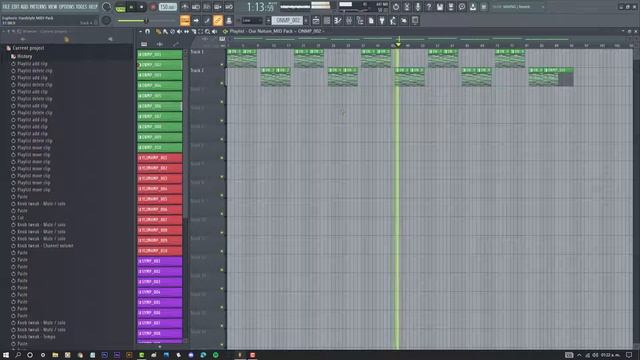The height and width of the screenshot is (360, 640).
Task: Select green ONMP_003 pattern in picker
Action: (160, 75)
